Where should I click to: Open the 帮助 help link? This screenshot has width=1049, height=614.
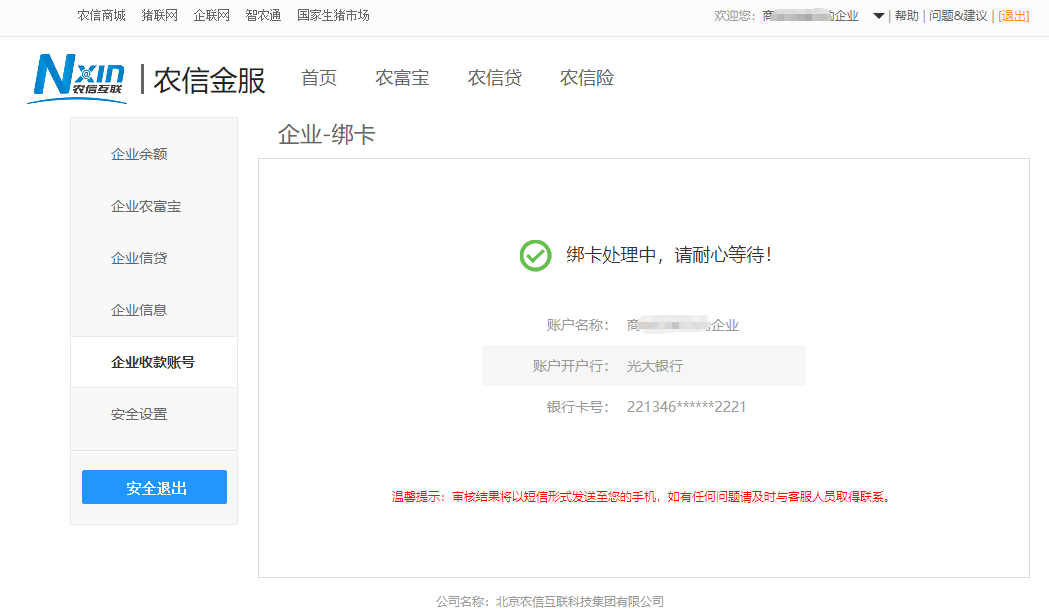click(906, 16)
